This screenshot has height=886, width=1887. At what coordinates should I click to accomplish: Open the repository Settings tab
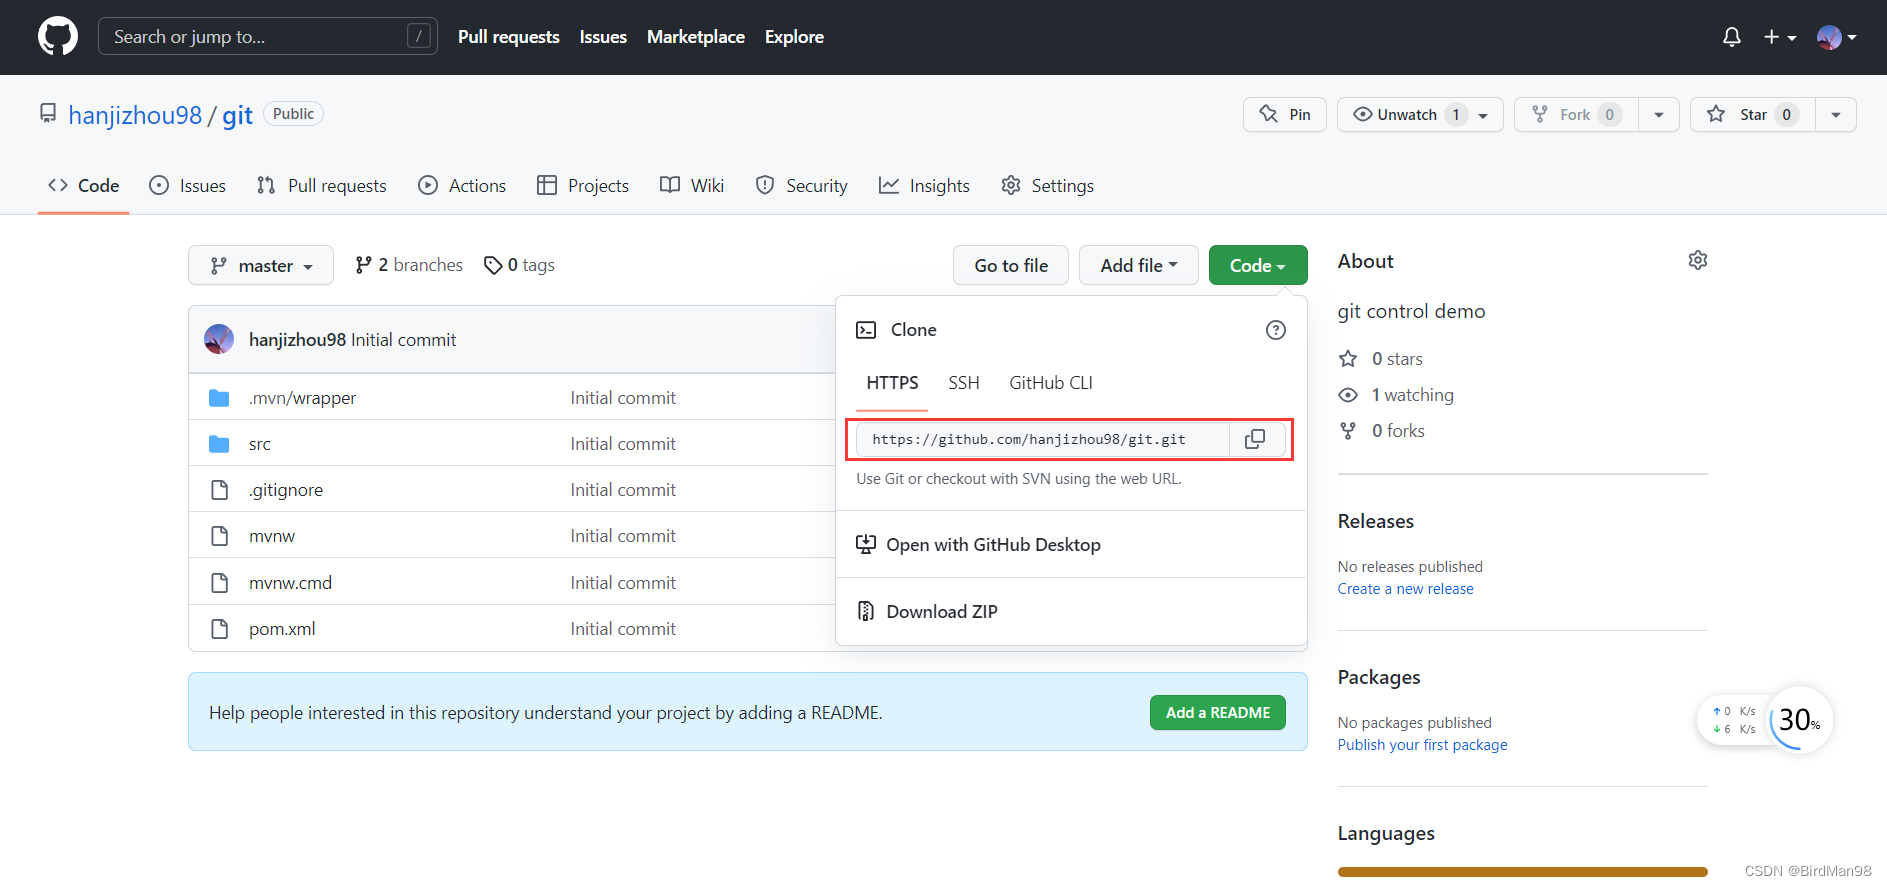(1048, 186)
